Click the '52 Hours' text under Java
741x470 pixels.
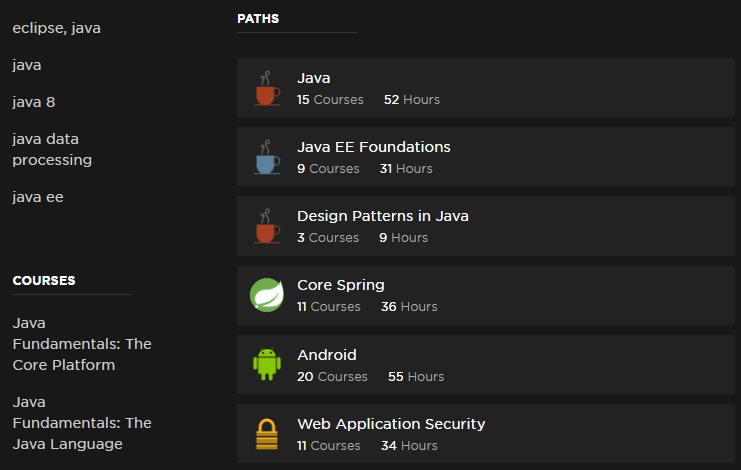[x=412, y=100]
